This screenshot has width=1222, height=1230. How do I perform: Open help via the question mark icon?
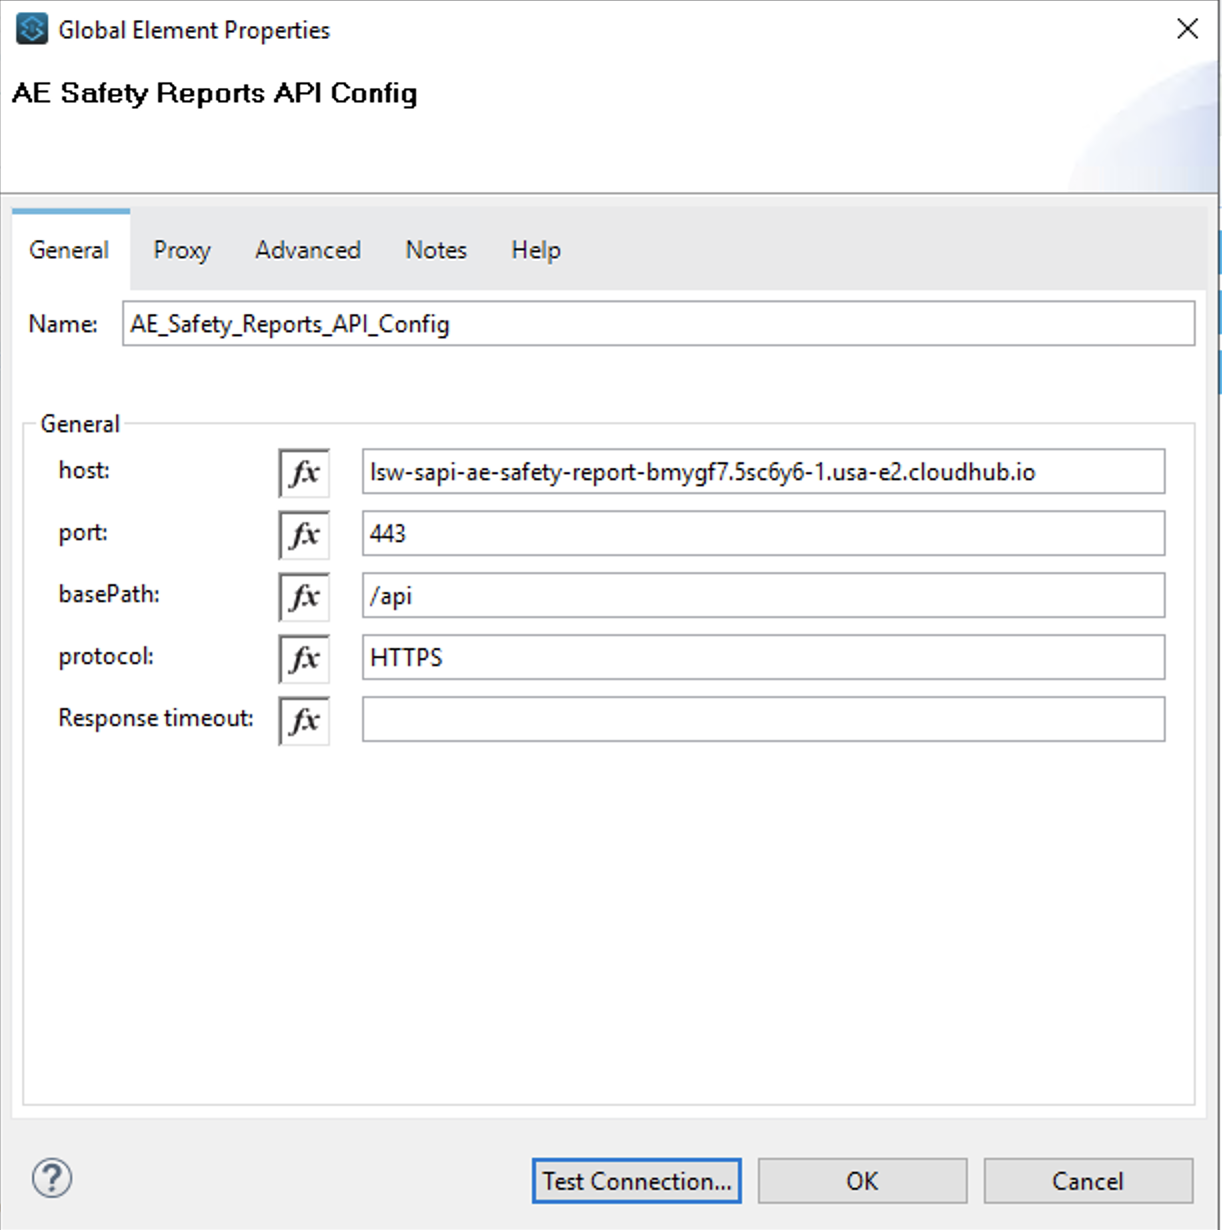point(52,1178)
